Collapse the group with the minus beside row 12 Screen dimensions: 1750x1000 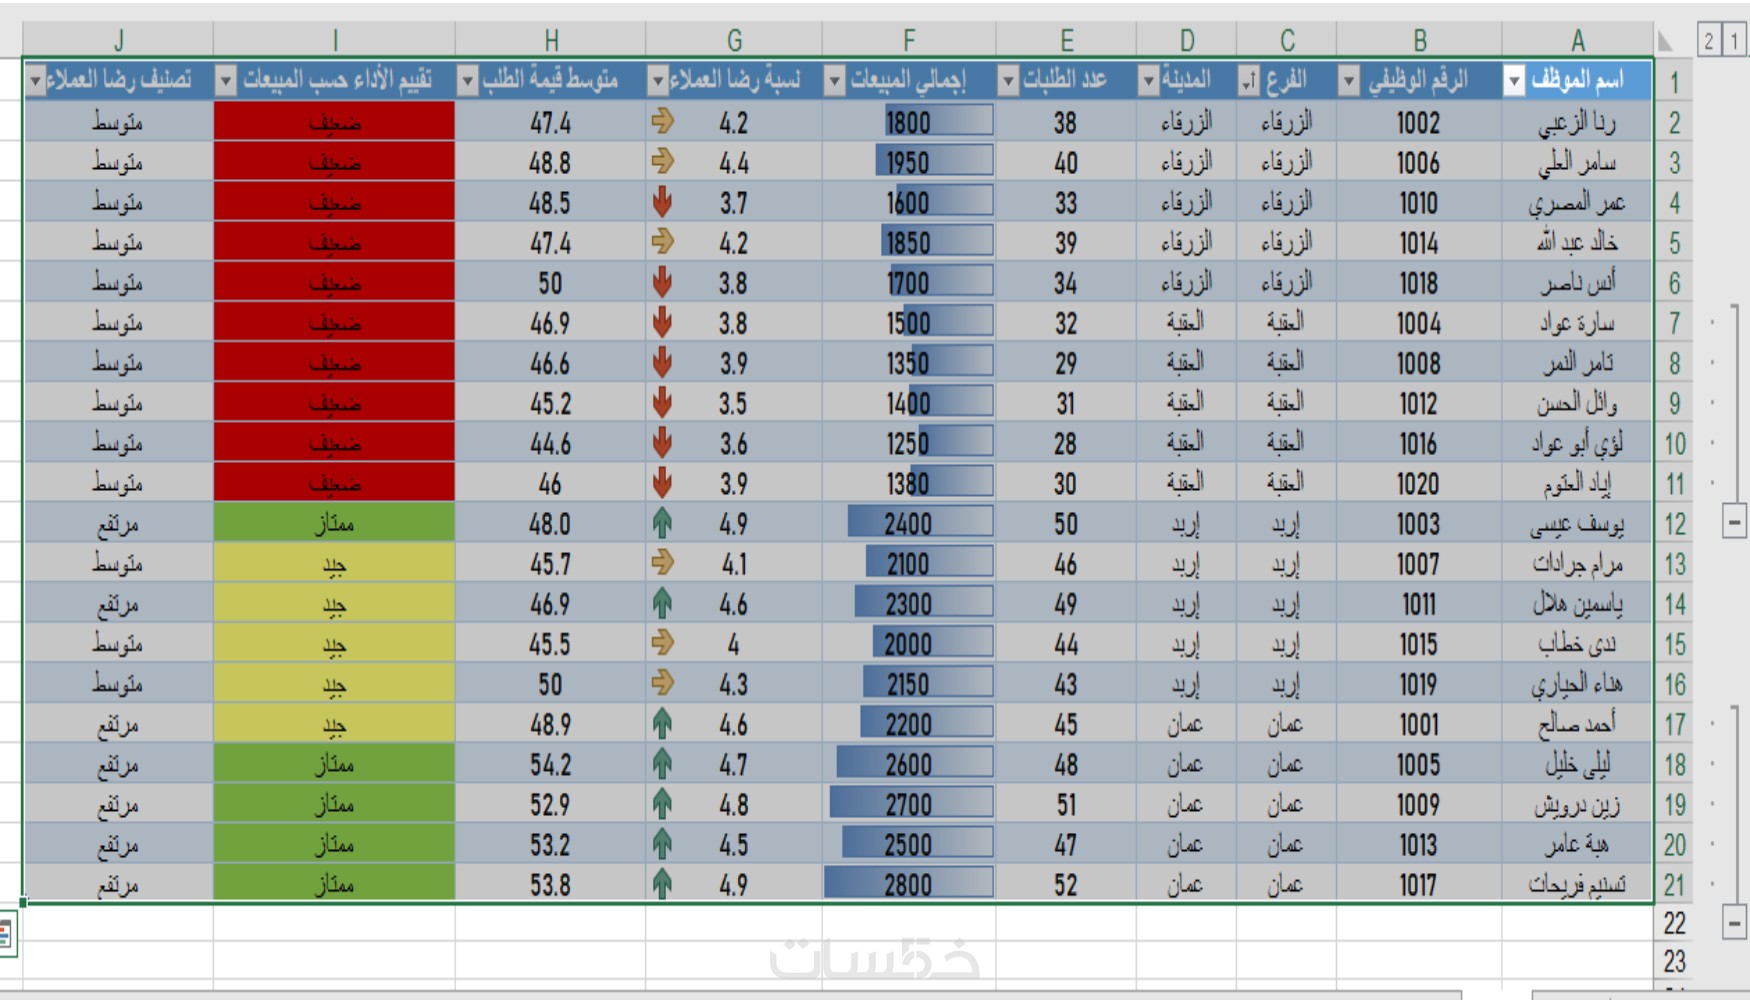1735,522
